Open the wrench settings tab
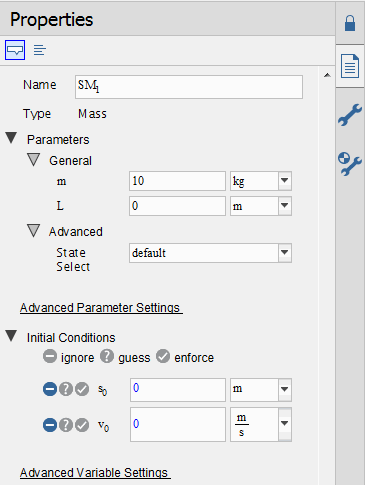The image size is (365, 485). coord(350,114)
